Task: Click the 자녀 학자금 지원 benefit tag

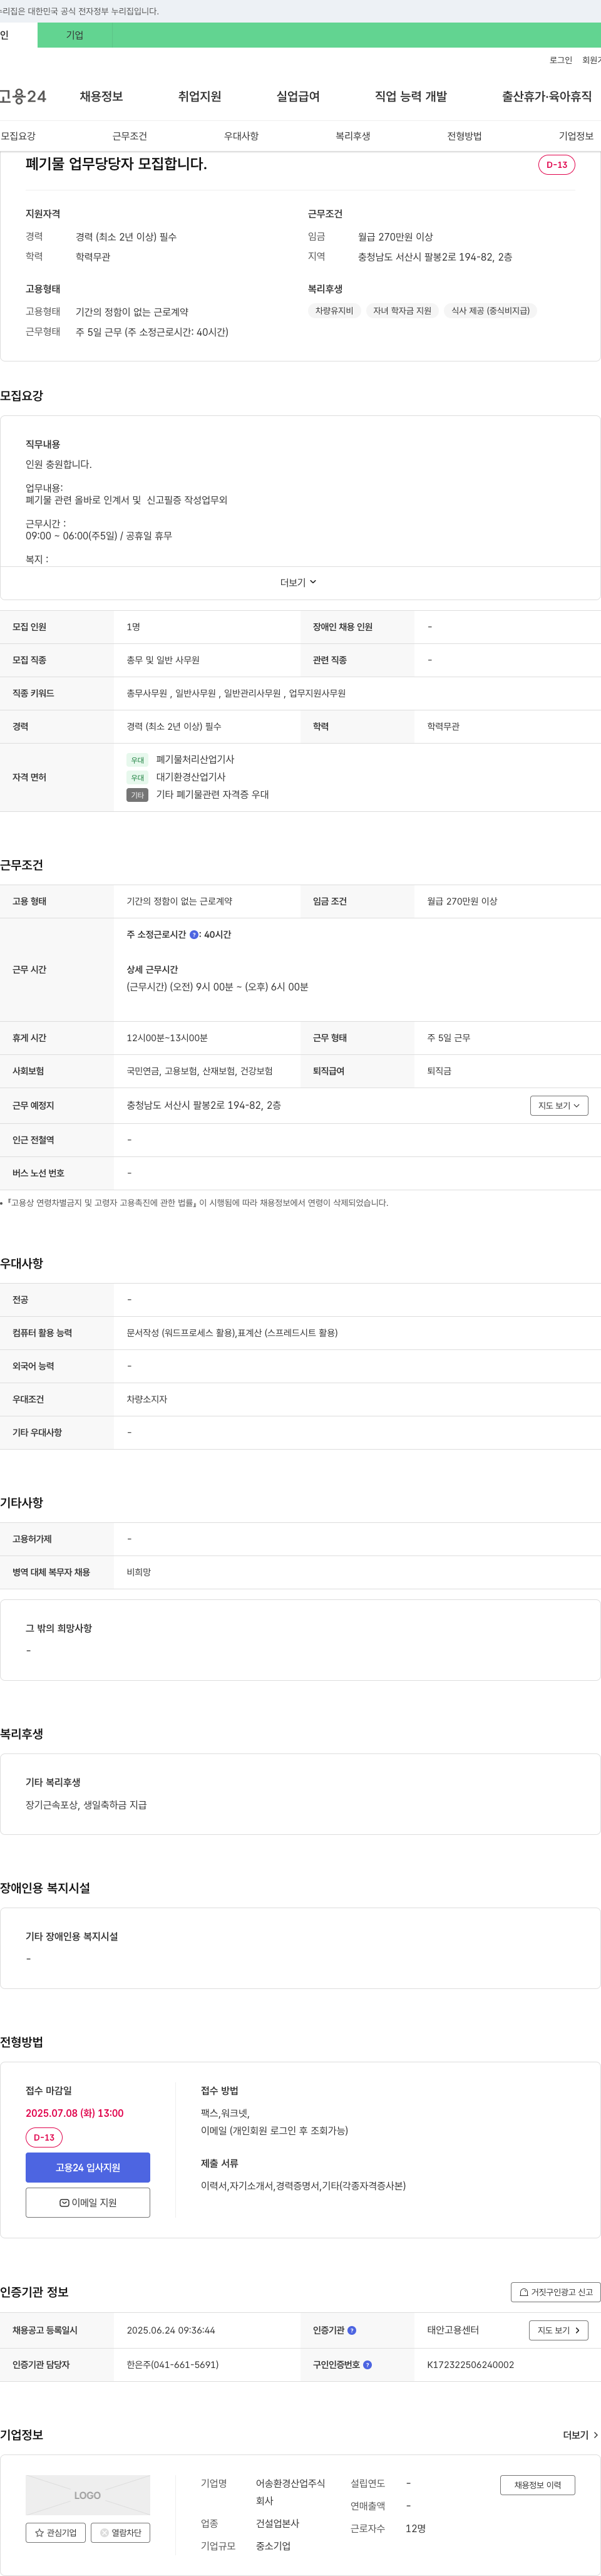Action: (x=402, y=311)
